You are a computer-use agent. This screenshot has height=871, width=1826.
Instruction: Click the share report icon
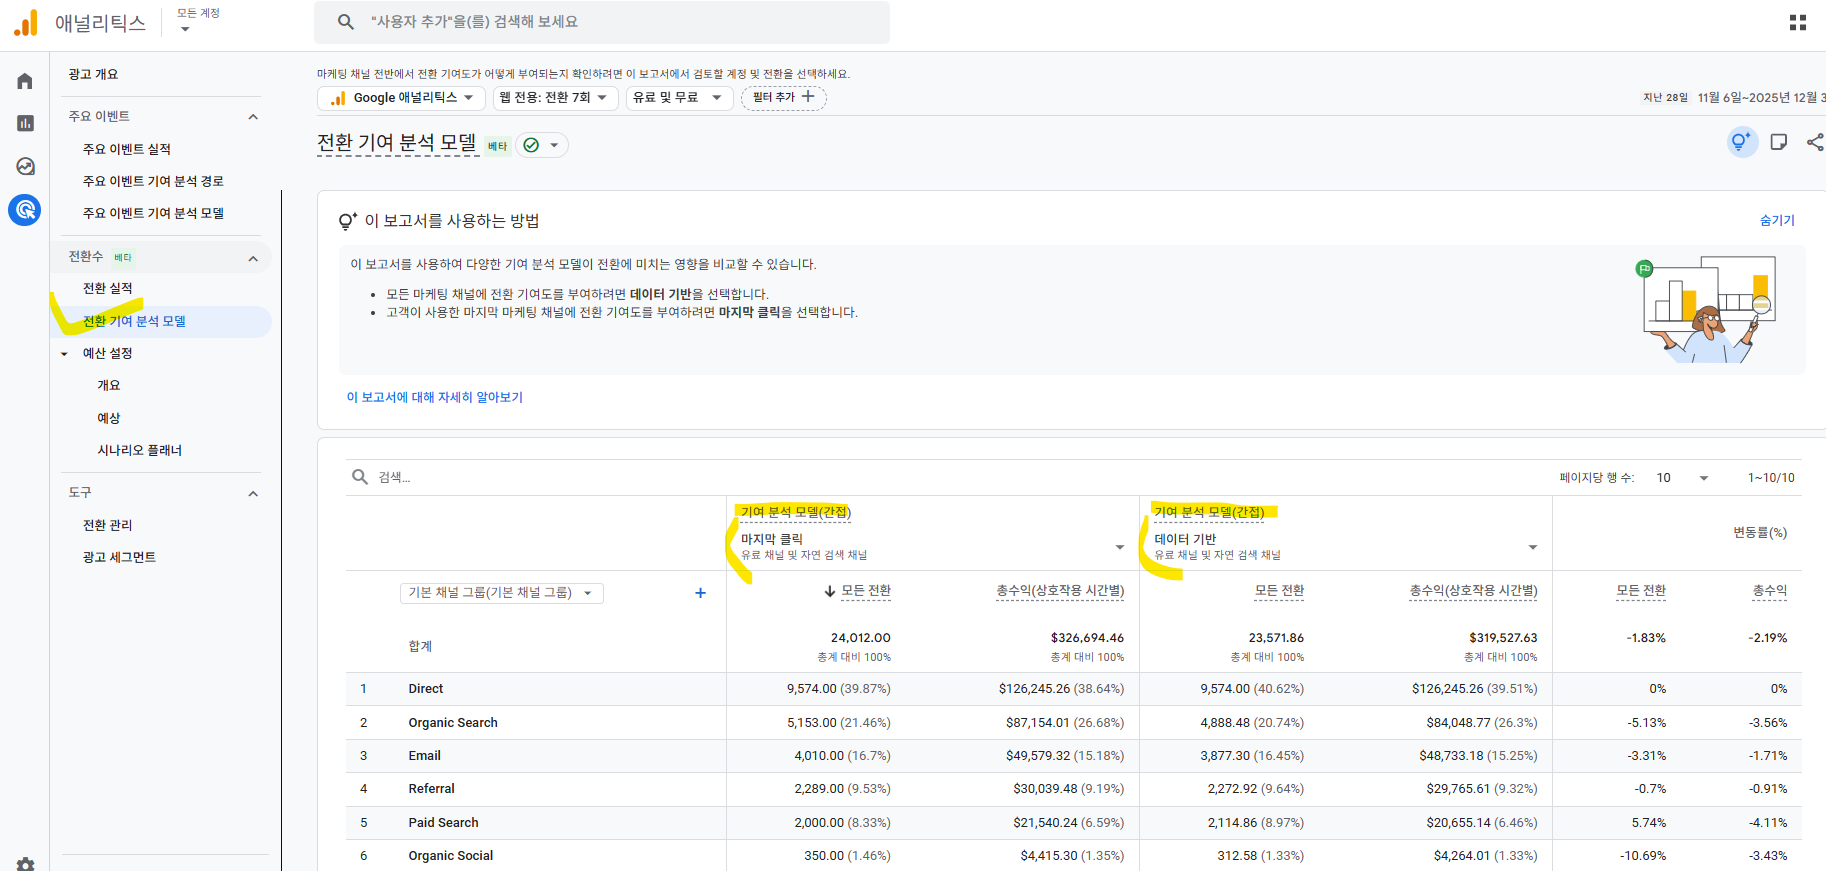coord(1815,142)
